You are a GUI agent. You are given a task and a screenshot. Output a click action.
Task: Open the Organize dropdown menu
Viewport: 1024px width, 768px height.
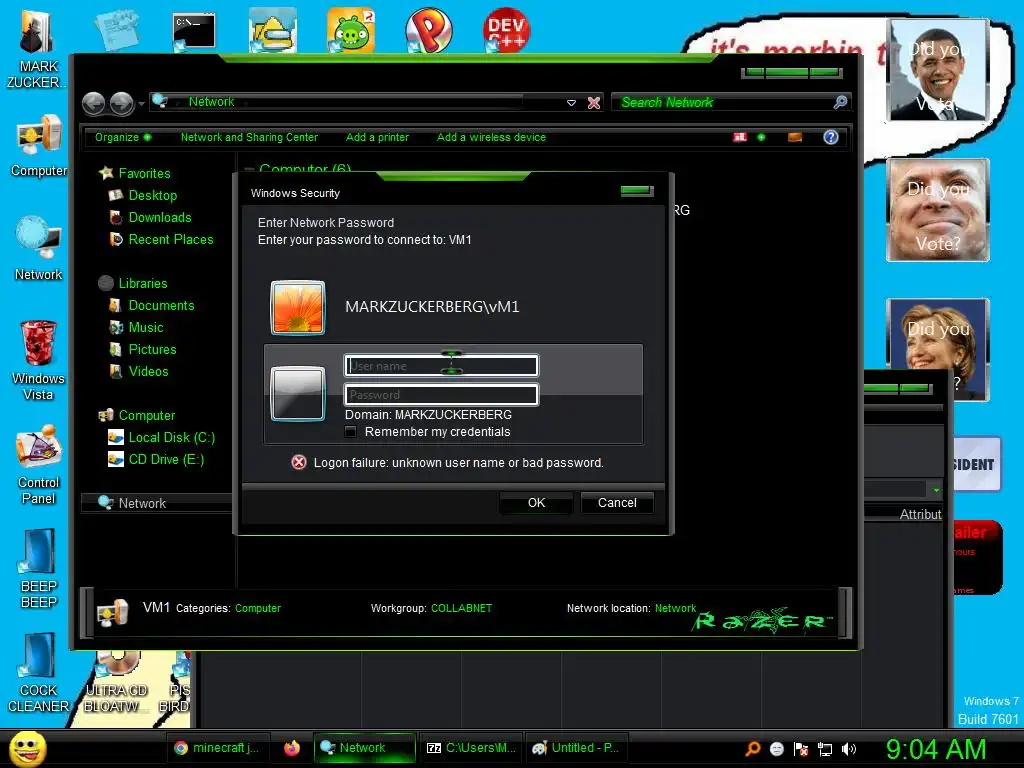[122, 137]
